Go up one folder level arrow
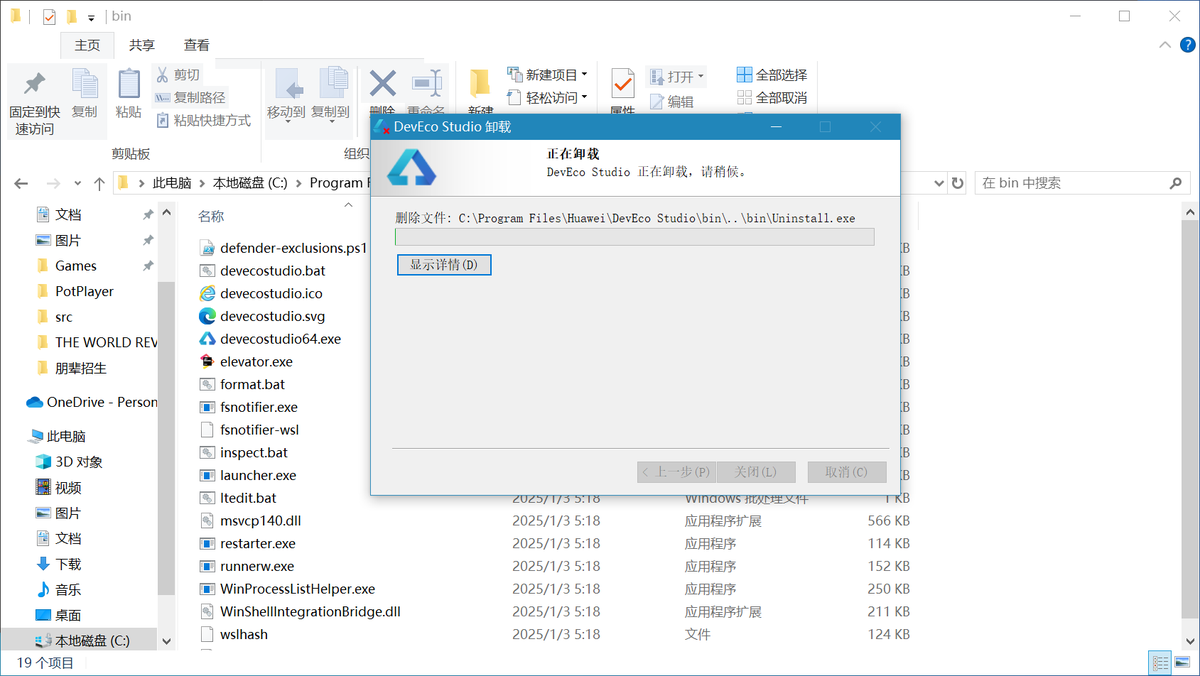Screen dimensions: 1200x676 coord(99,184)
